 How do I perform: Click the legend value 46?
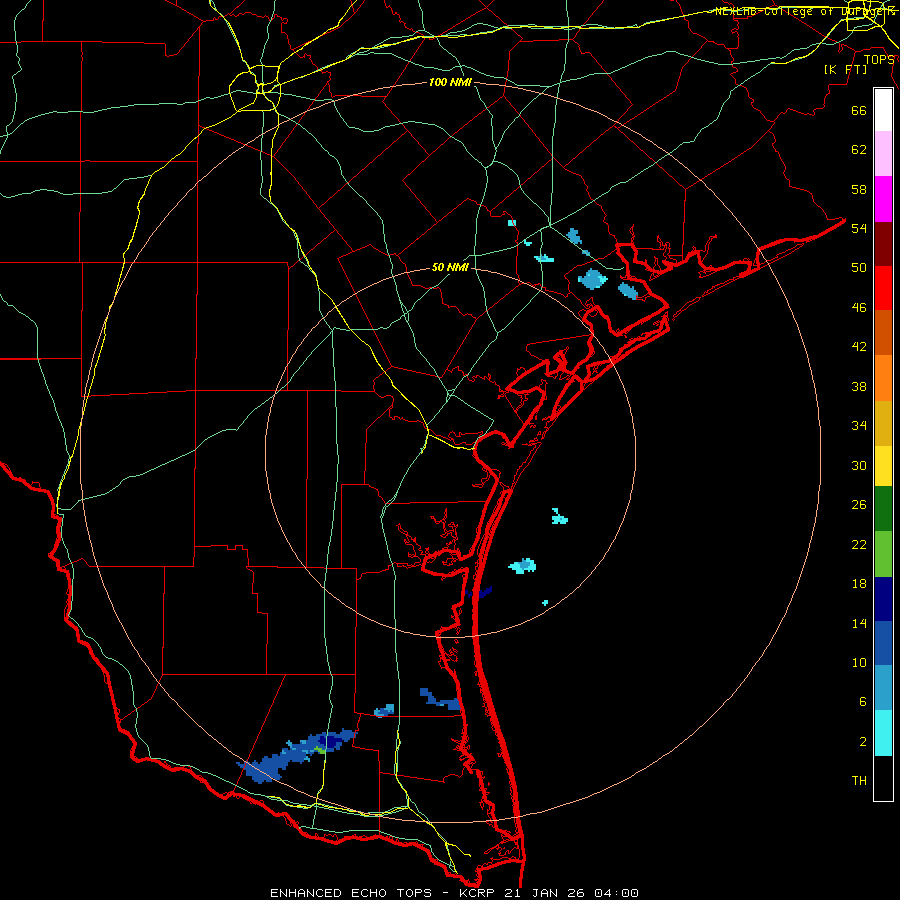859,308
